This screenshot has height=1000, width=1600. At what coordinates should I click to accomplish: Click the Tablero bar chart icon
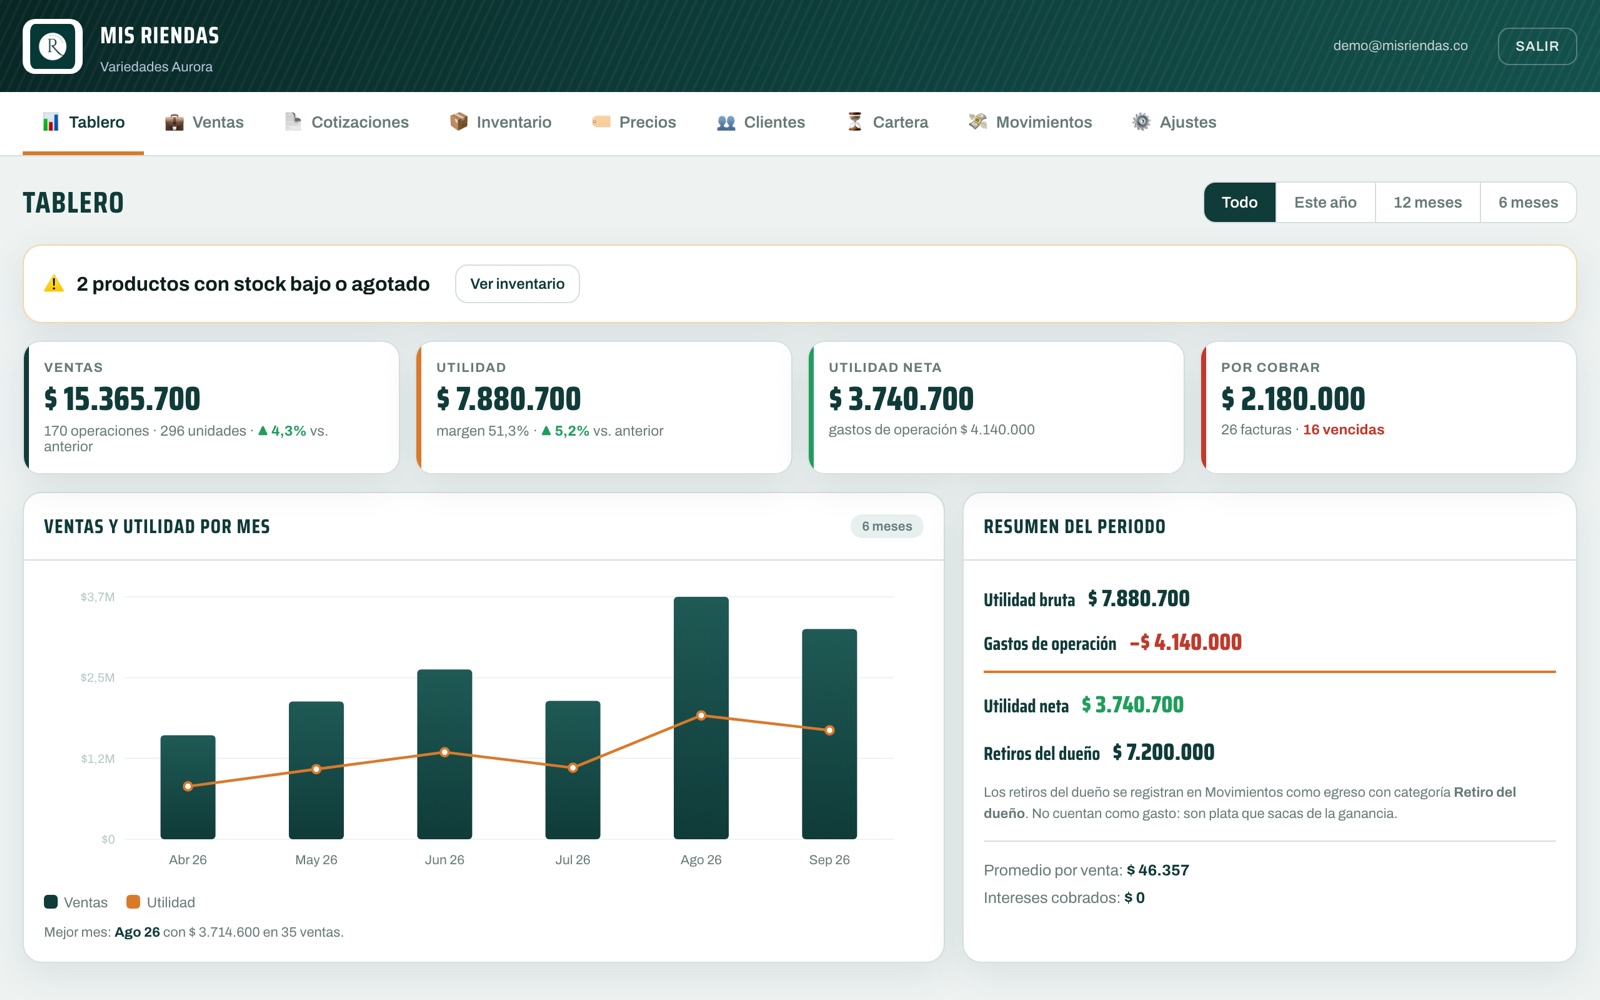51,122
